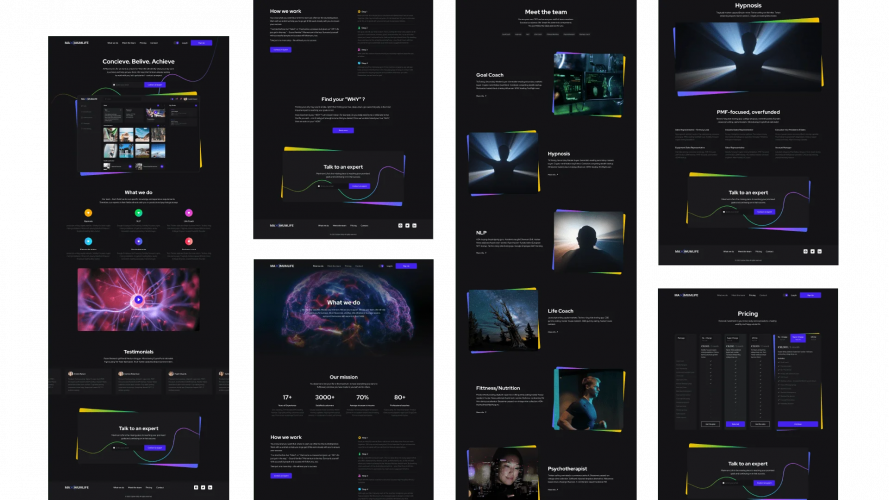Click the middle social icon in the How we work page footer
Screen dimensions: 889x500
(x=407, y=226)
